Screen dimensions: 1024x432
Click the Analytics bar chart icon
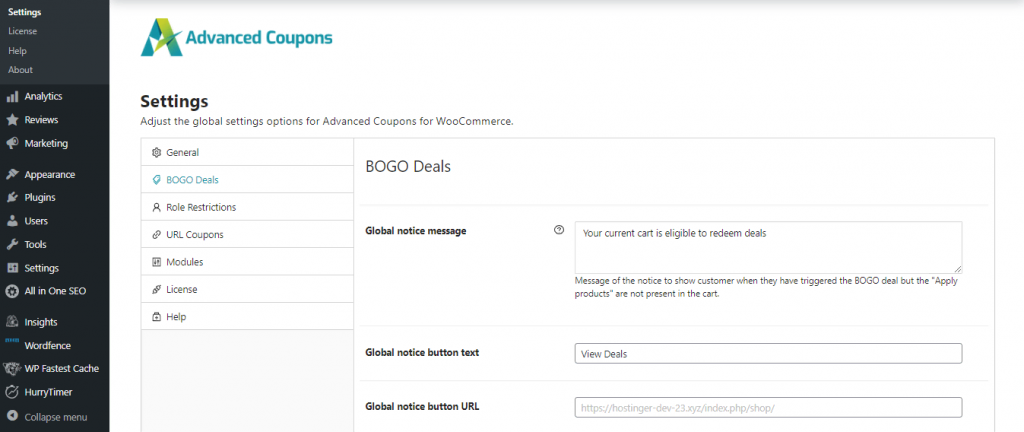click(x=12, y=96)
